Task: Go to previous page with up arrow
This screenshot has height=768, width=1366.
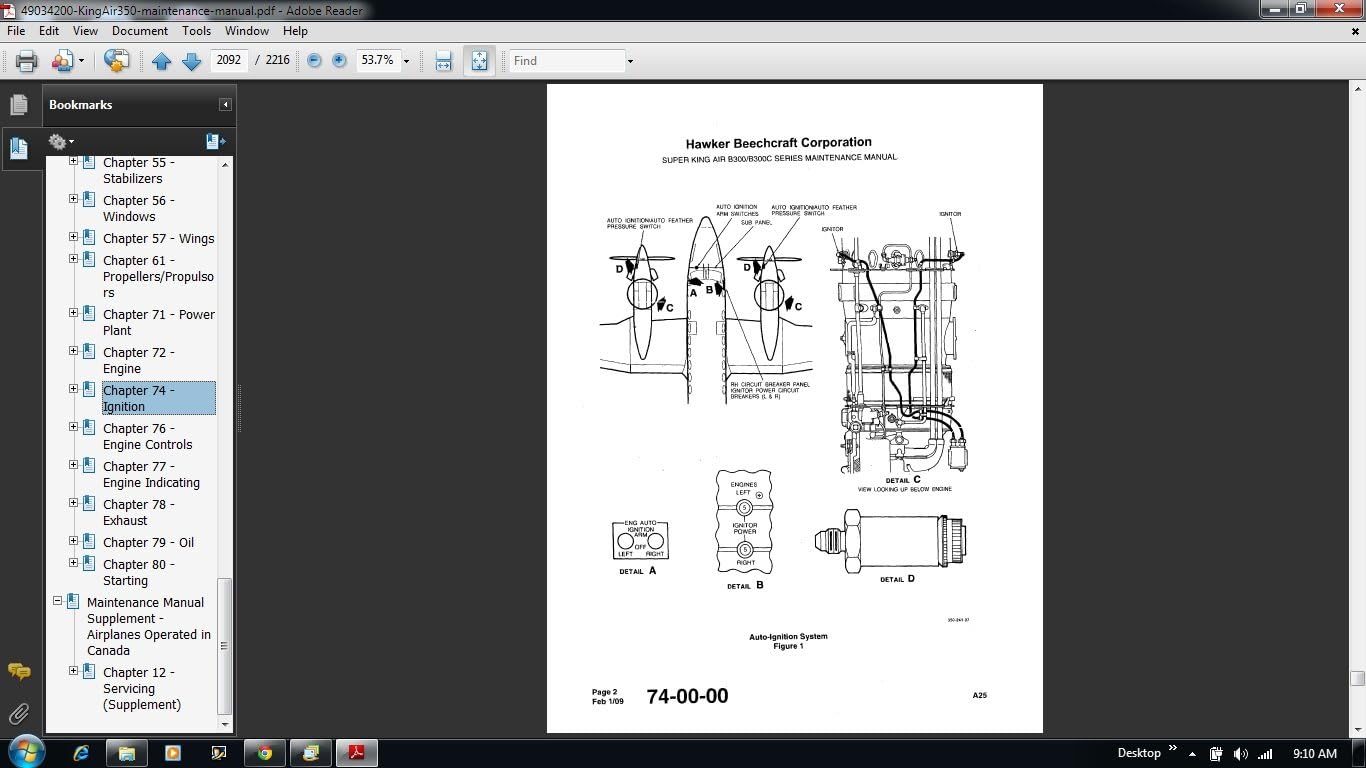Action: [162, 61]
